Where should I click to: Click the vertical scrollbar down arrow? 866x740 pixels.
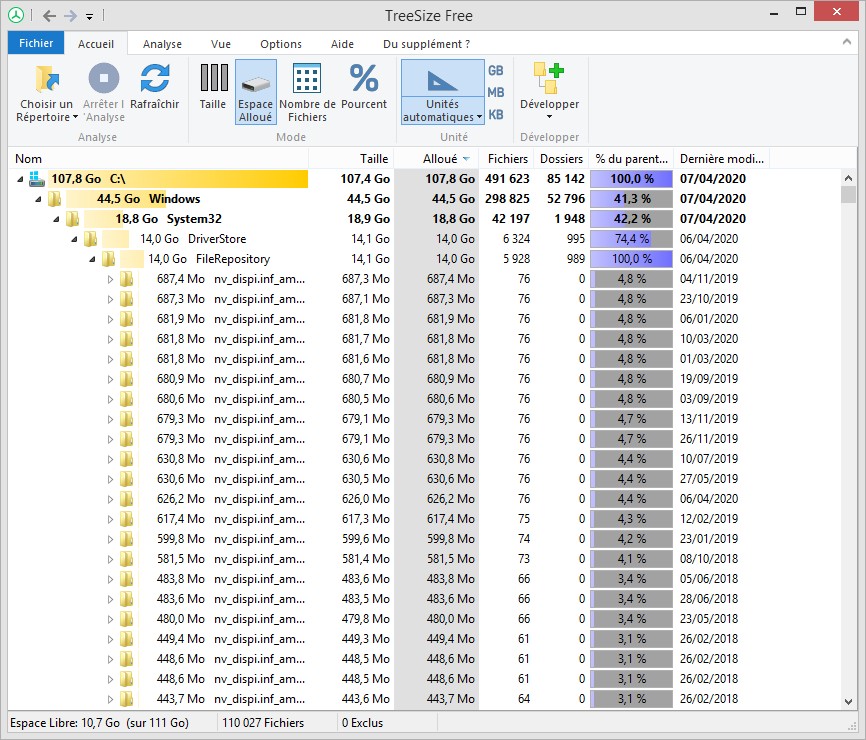coord(848,701)
